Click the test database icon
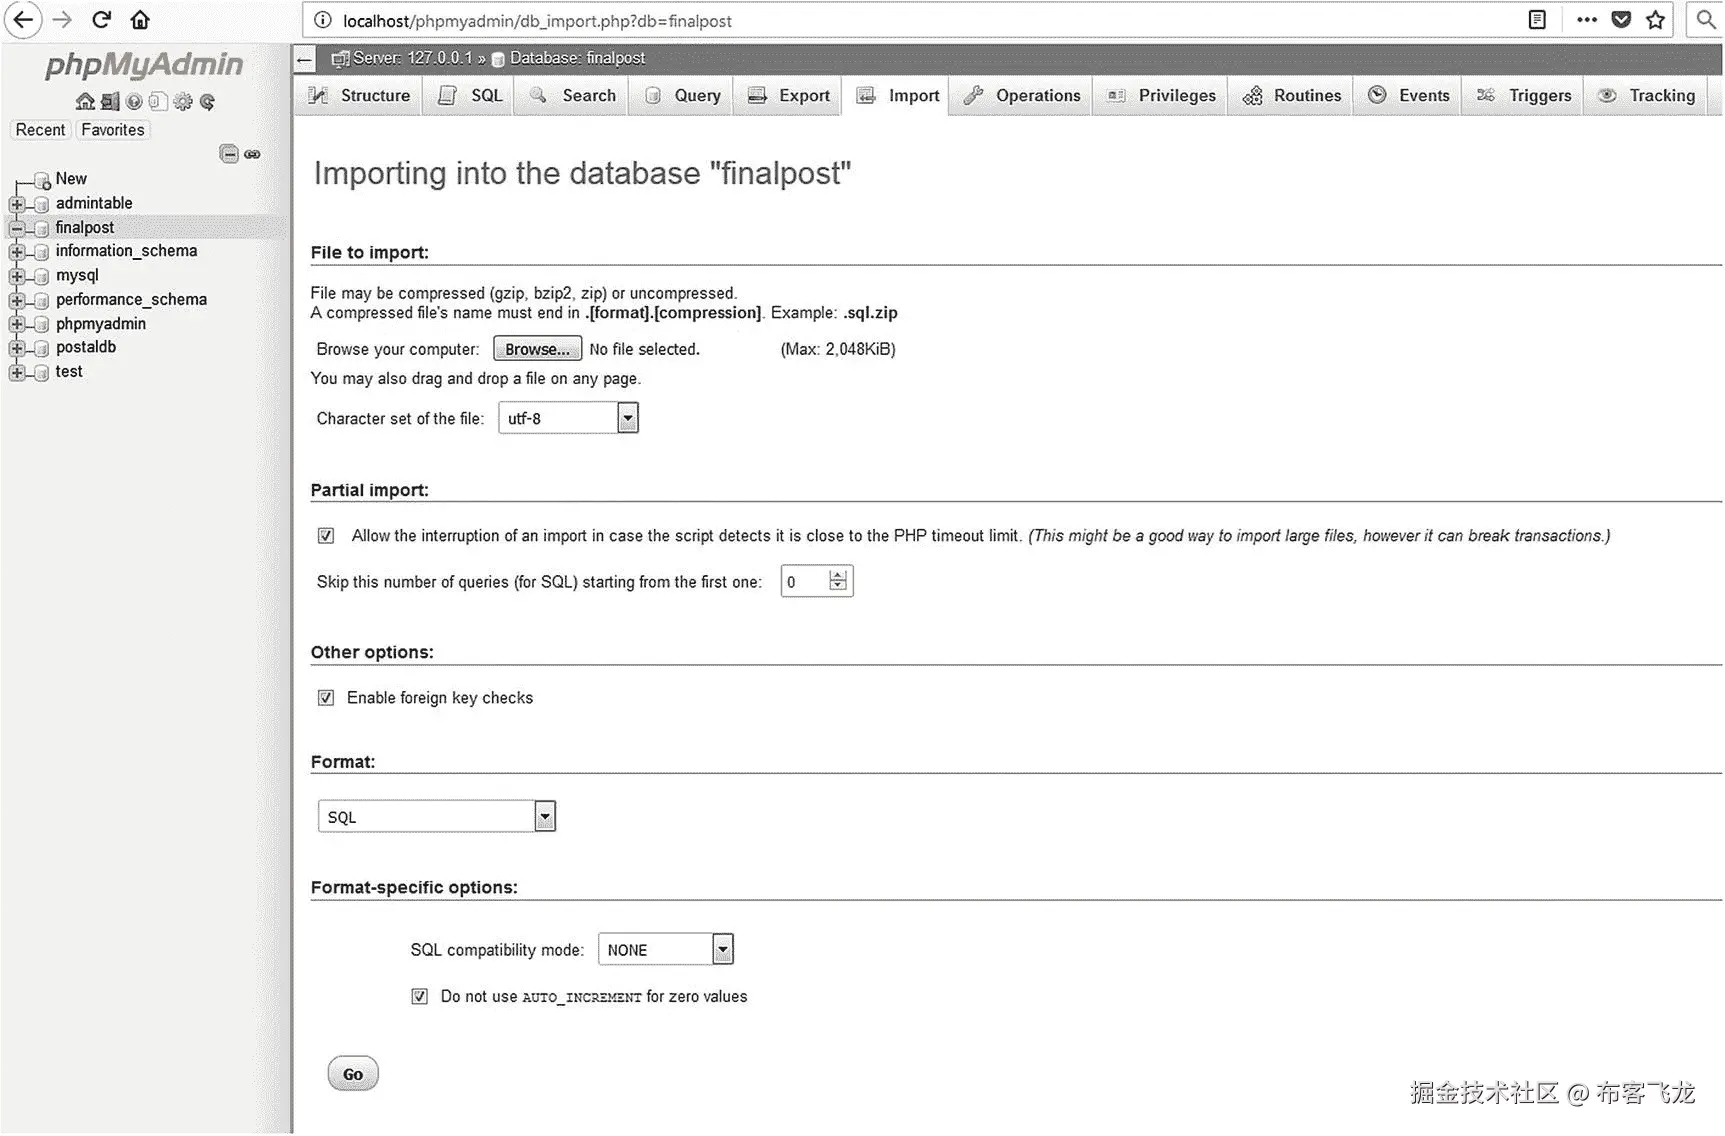The image size is (1725, 1136). click(x=41, y=372)
